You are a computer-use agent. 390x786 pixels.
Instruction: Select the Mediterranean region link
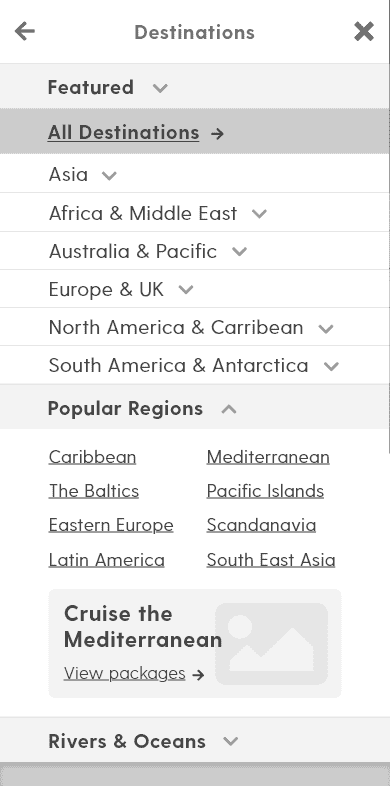click(x=268, y=457)
